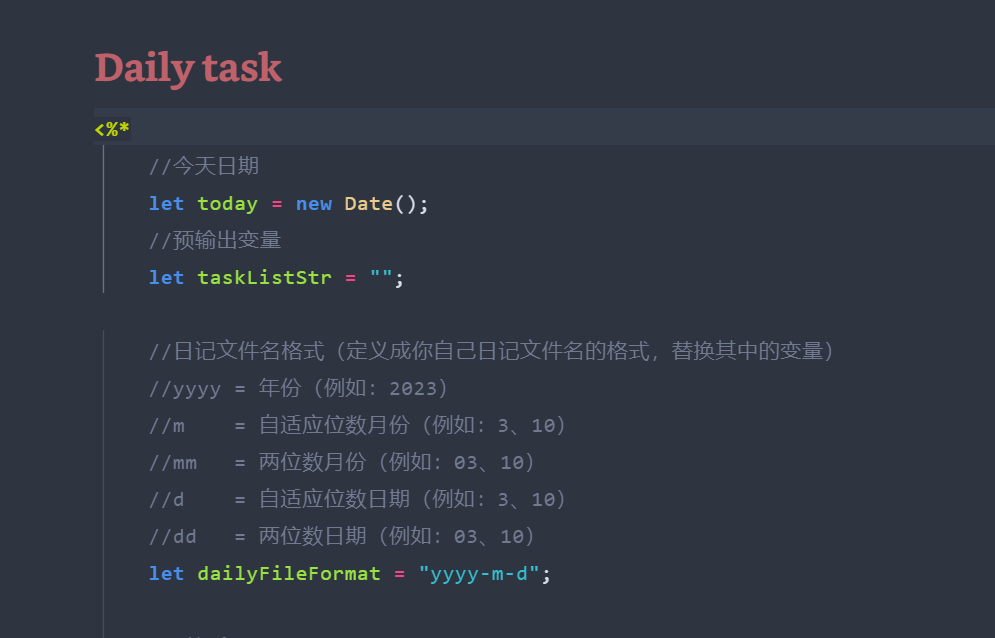Click the let keyword before today

click(x=166, y=204)
